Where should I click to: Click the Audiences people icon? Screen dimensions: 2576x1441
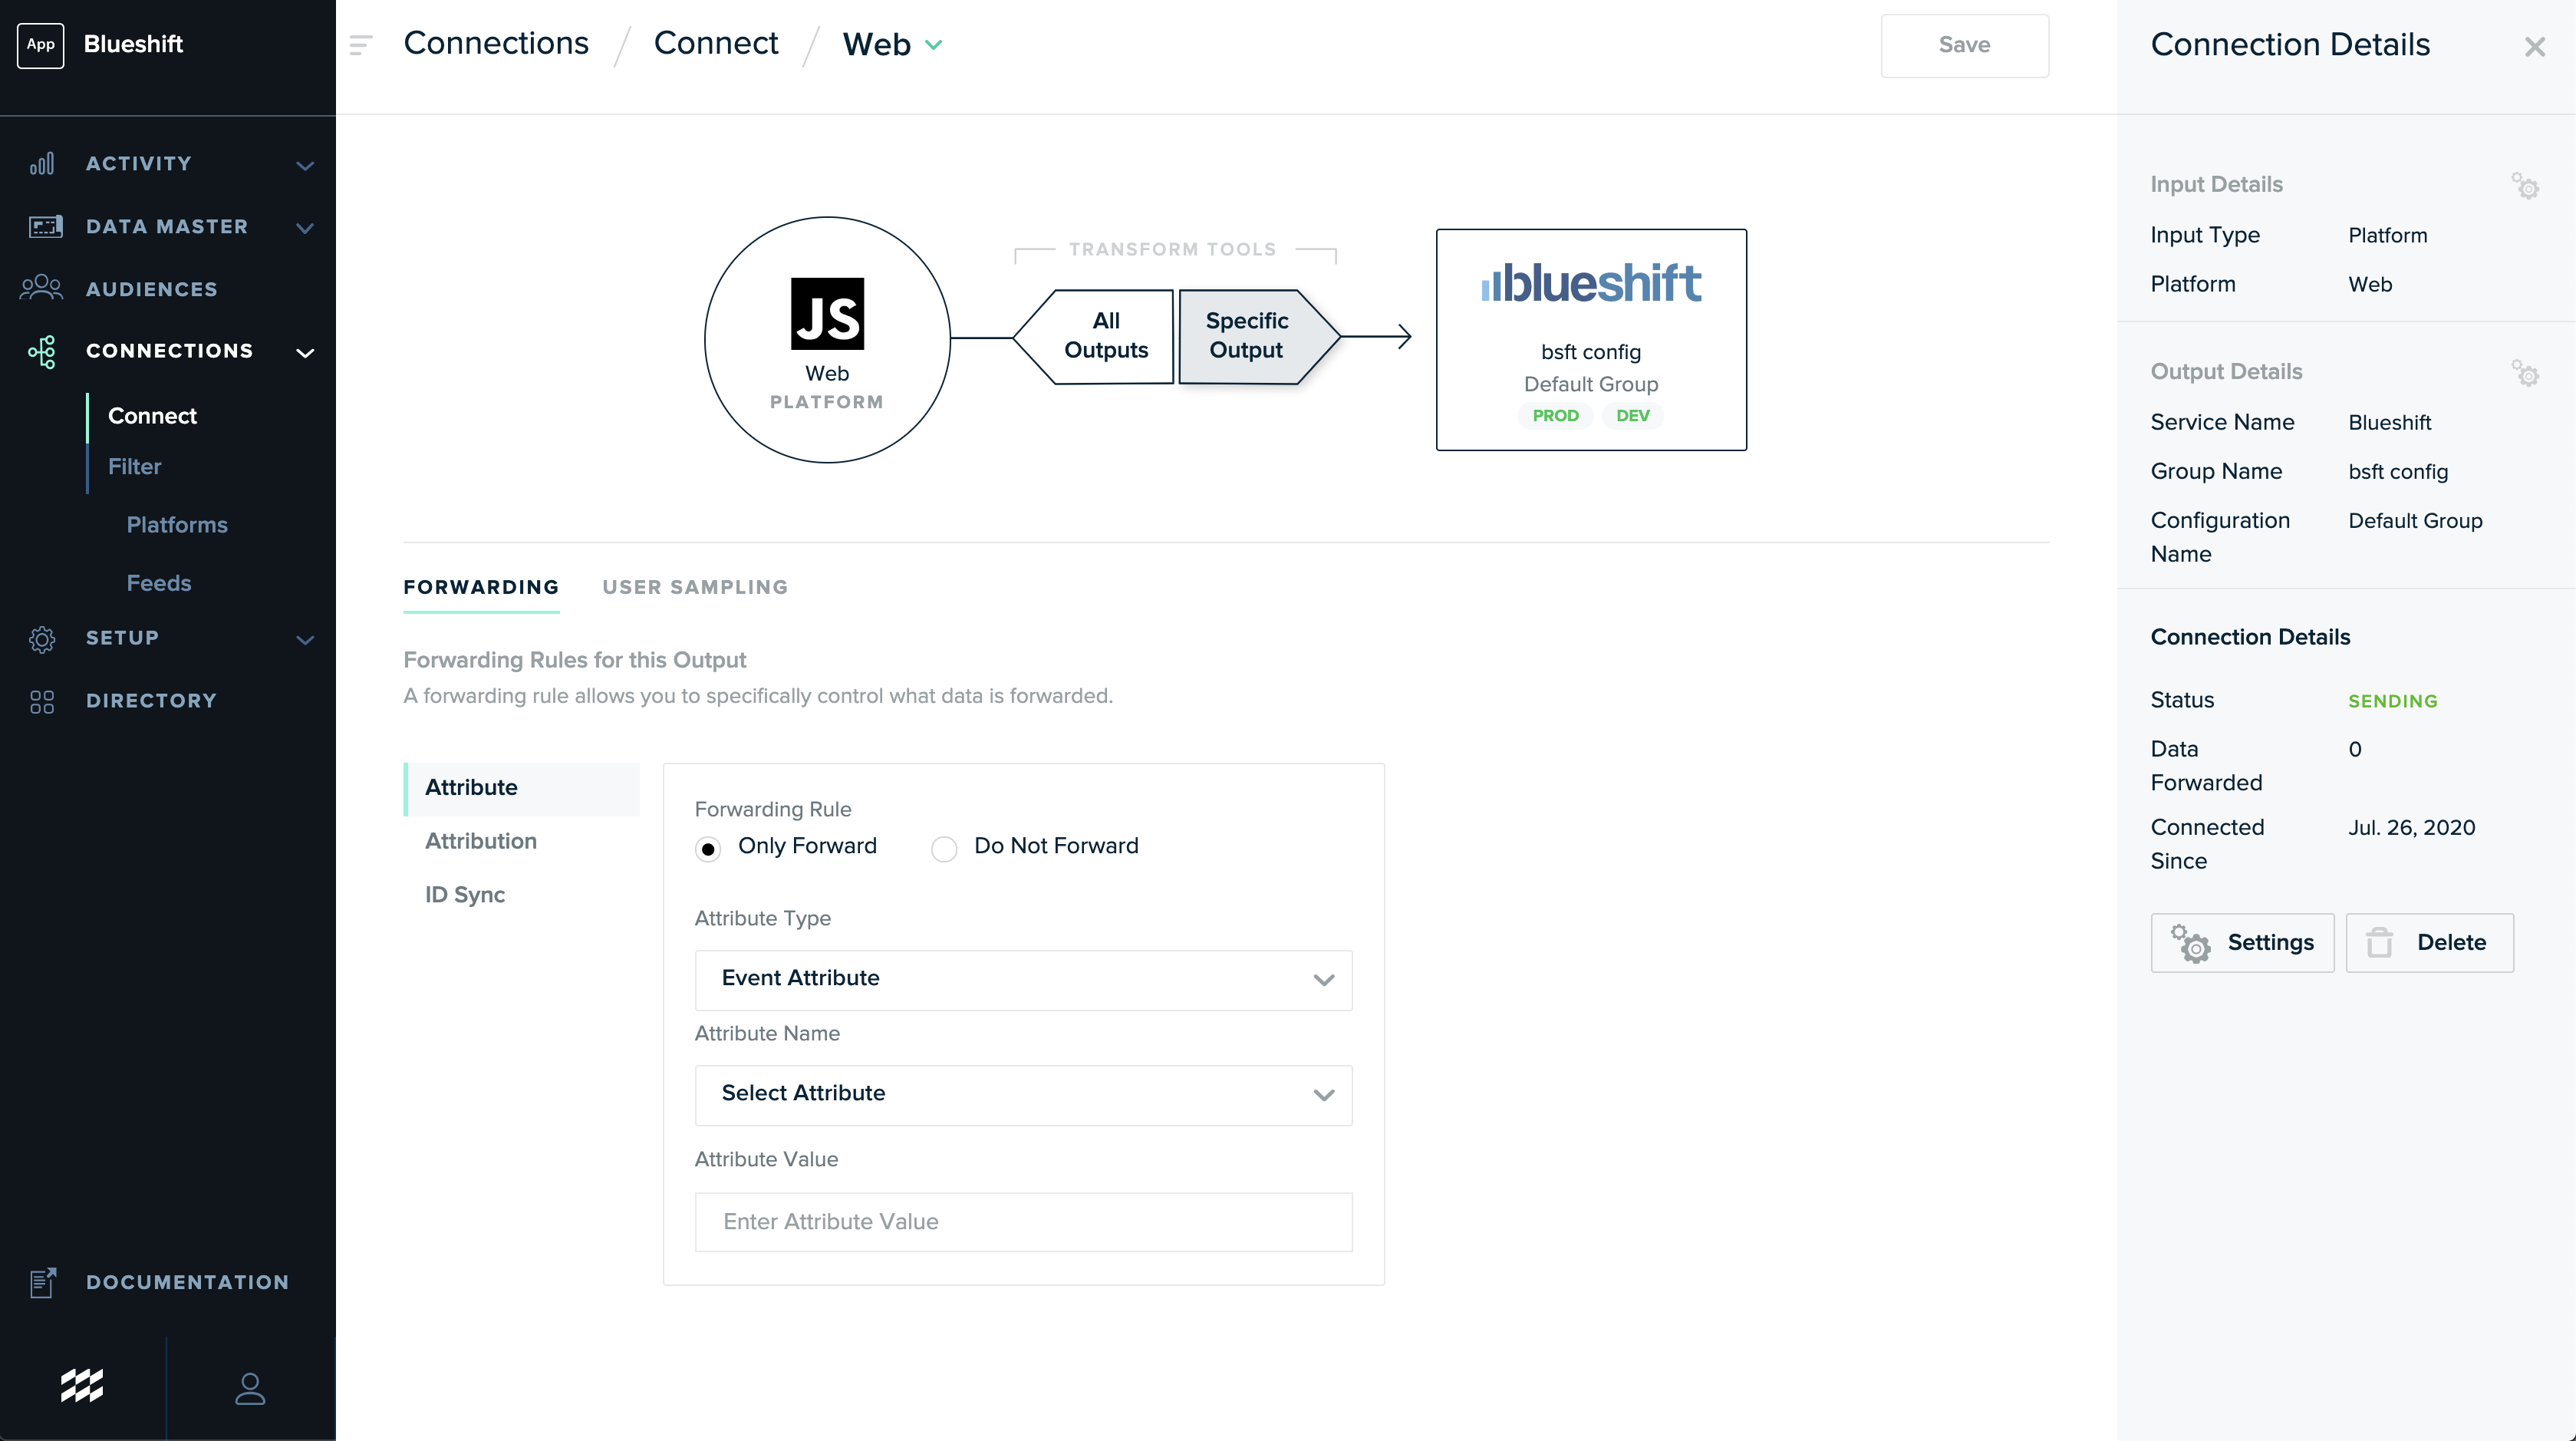click(41, 289)
